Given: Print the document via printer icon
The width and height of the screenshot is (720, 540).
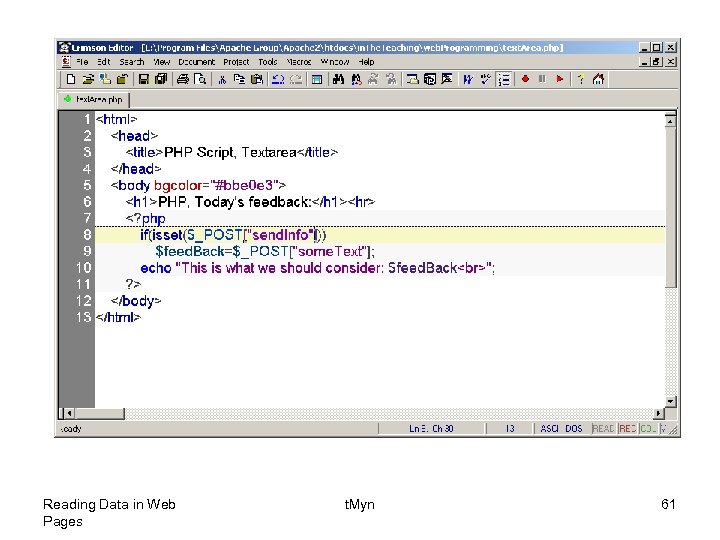Looking at the screenshot, I should (183, 79).
